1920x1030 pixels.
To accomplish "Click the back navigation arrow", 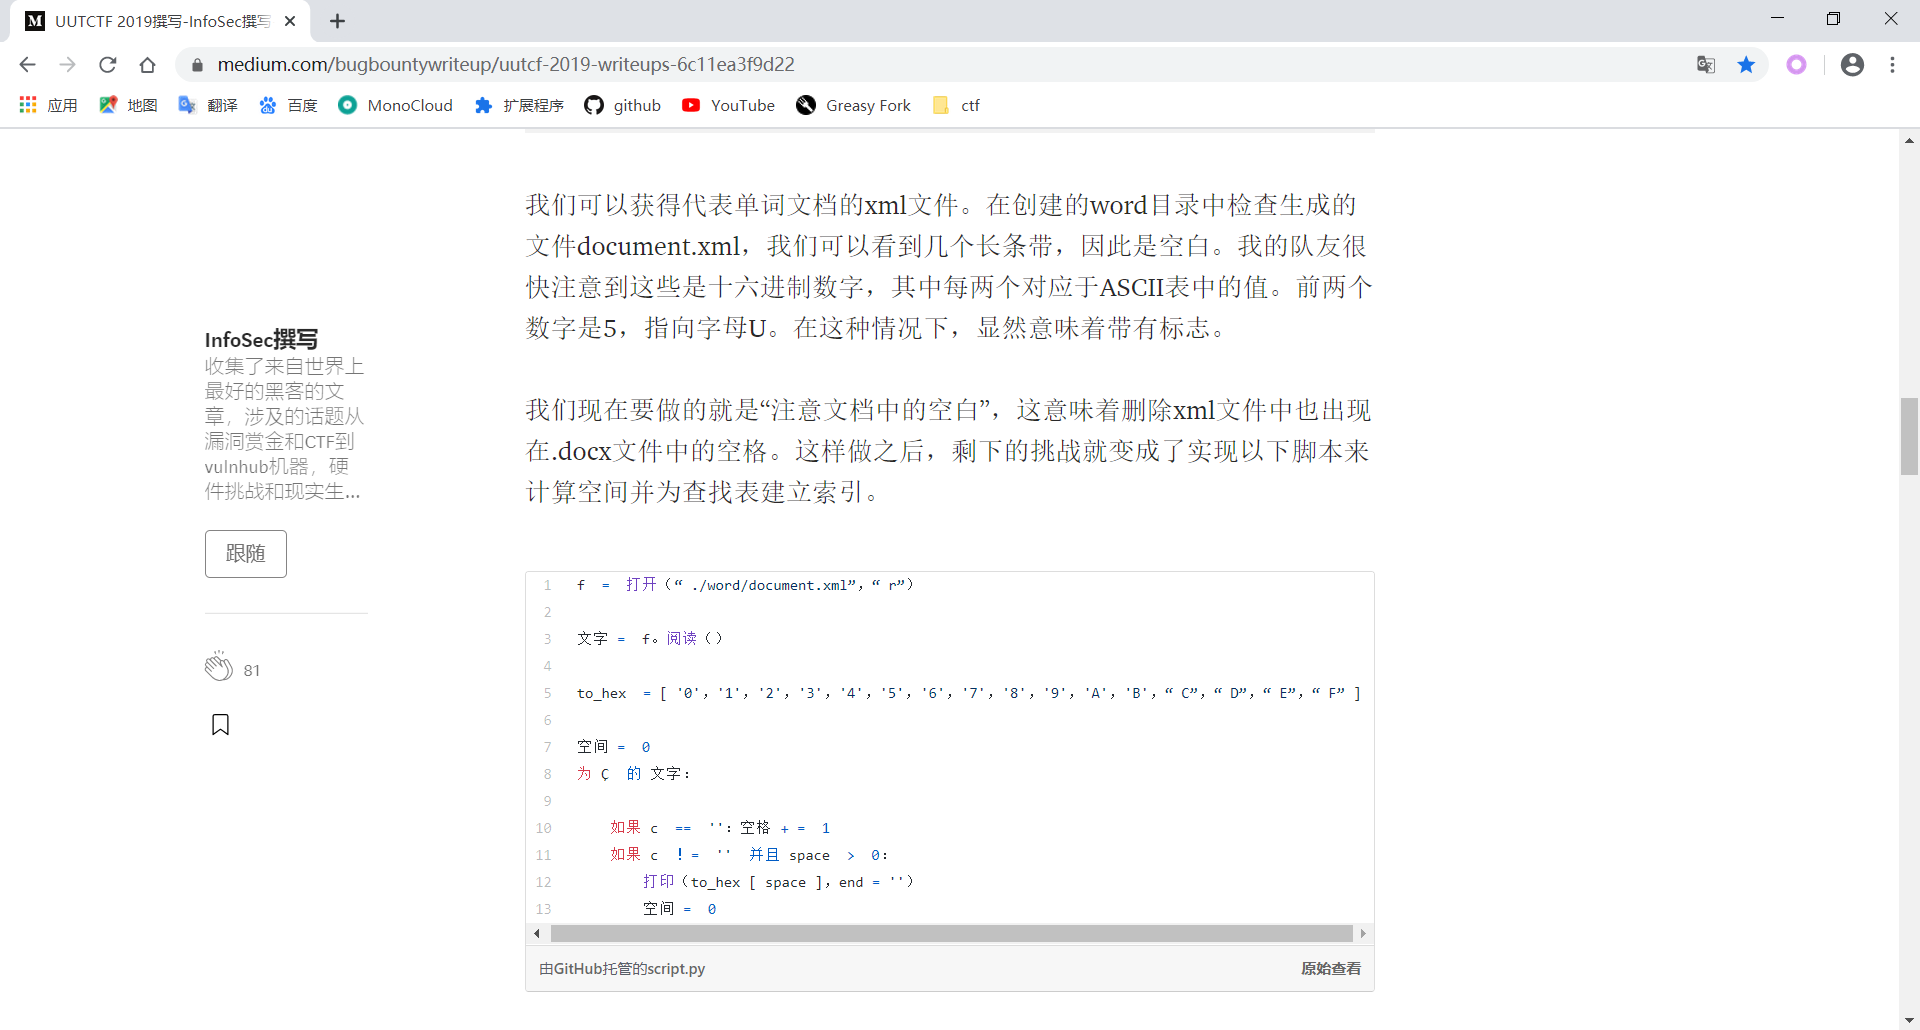I will [x=27, y=64].
